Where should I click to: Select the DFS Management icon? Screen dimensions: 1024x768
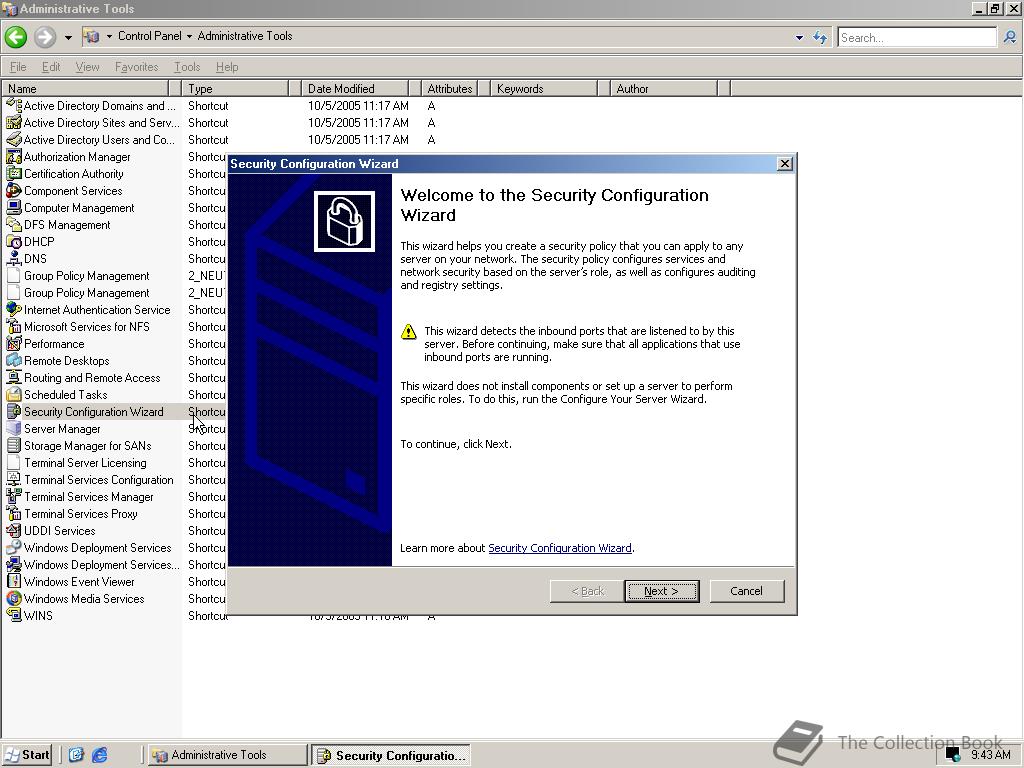14,224
